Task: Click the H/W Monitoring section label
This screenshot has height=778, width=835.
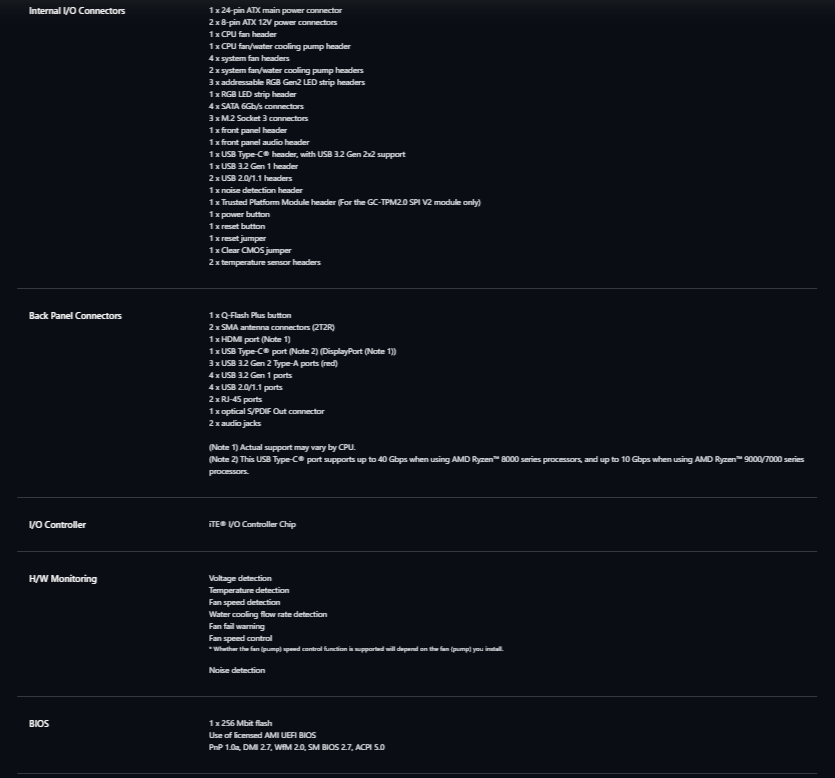Action: pyautogui.click(x=63, y=579)
